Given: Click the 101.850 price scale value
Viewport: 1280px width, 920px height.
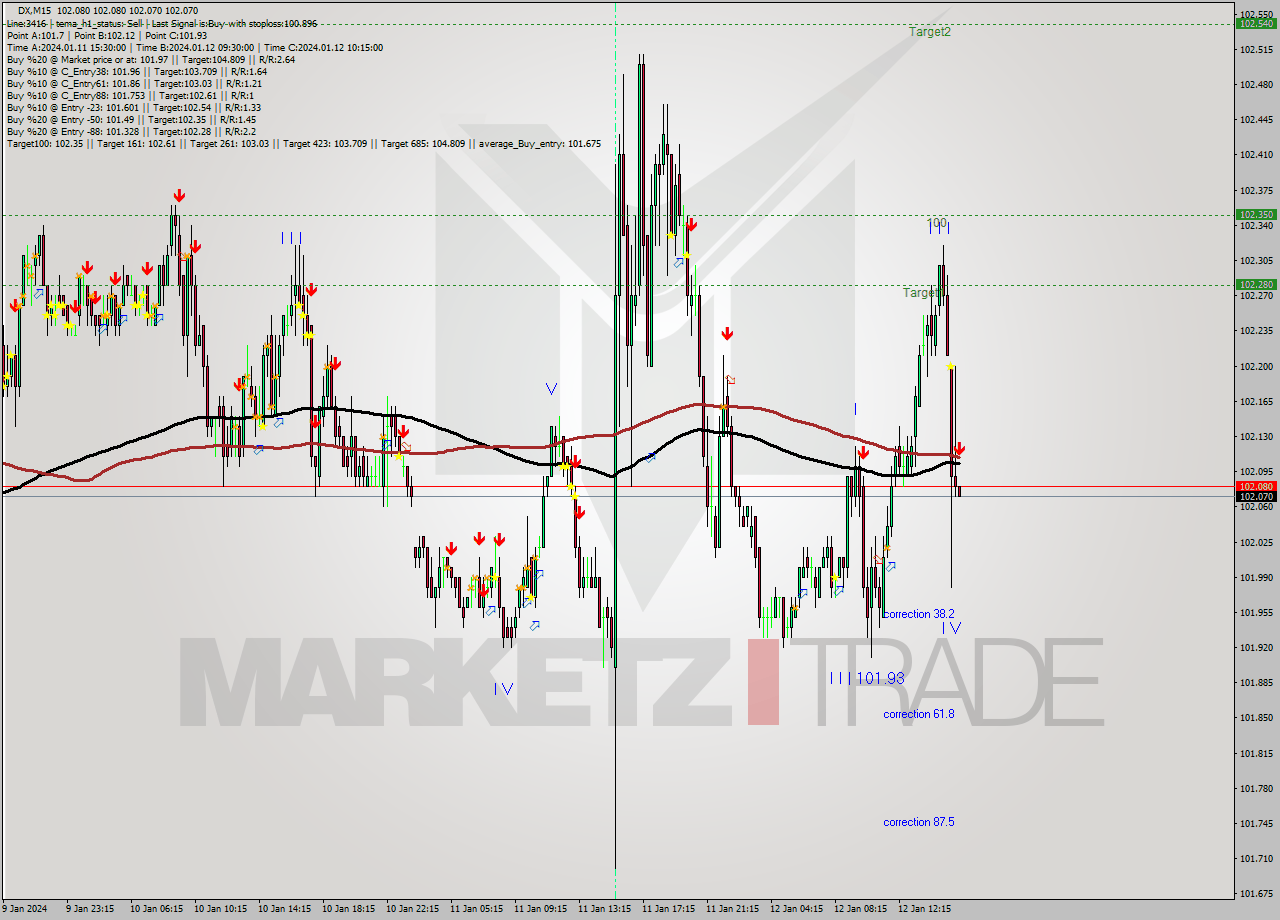Looking at the screenshot, I should [x=1256, y=718].
